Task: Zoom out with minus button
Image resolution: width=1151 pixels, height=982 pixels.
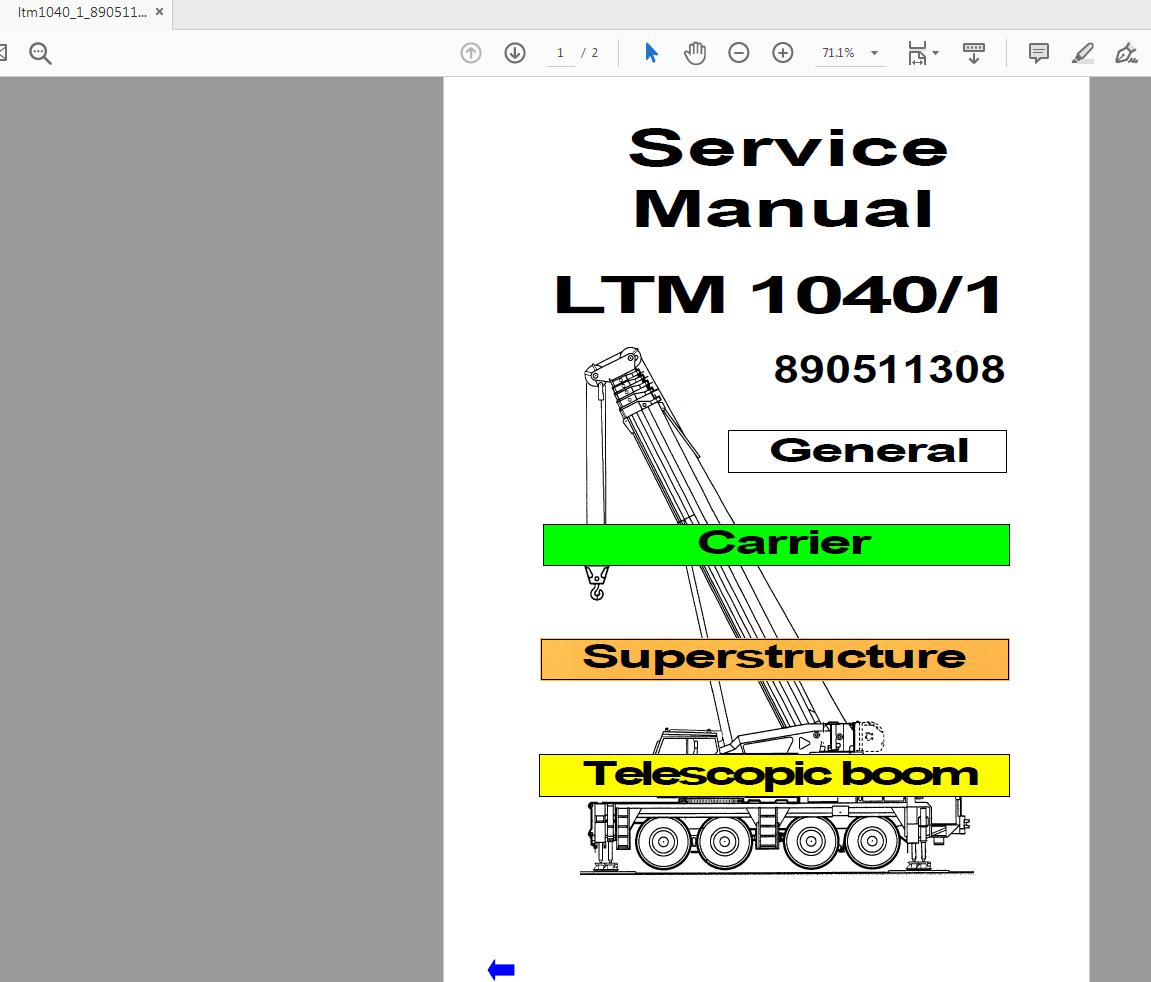Action: pos(738,53)
